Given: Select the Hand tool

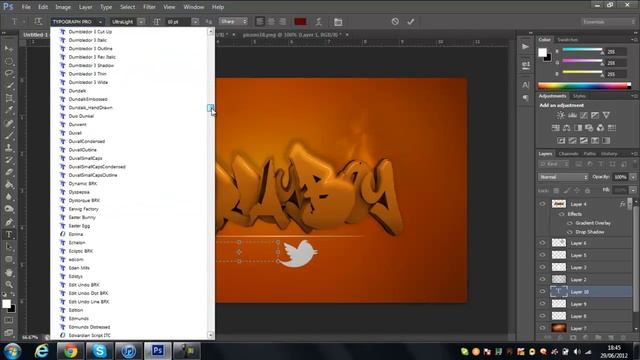Looking at the screenshot, I should coord(9,272).
